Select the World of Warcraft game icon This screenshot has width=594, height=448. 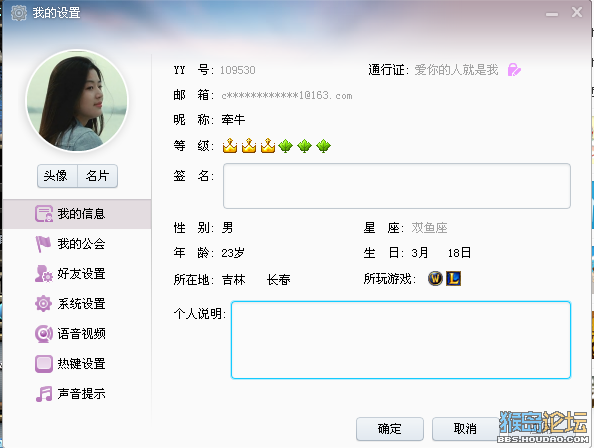435,279
